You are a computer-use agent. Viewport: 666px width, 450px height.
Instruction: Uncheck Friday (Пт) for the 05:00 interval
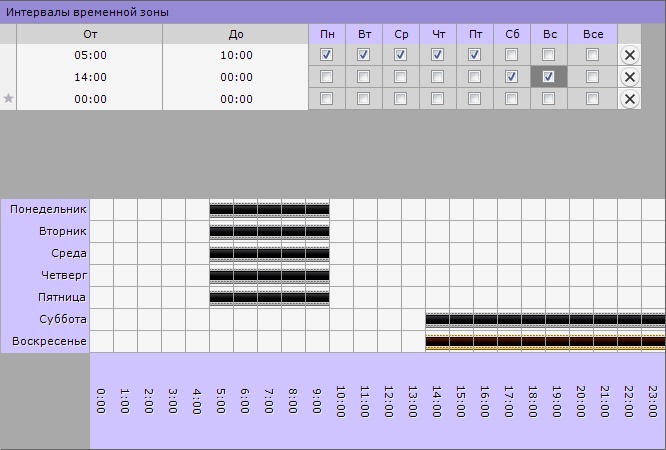(474, 55)
